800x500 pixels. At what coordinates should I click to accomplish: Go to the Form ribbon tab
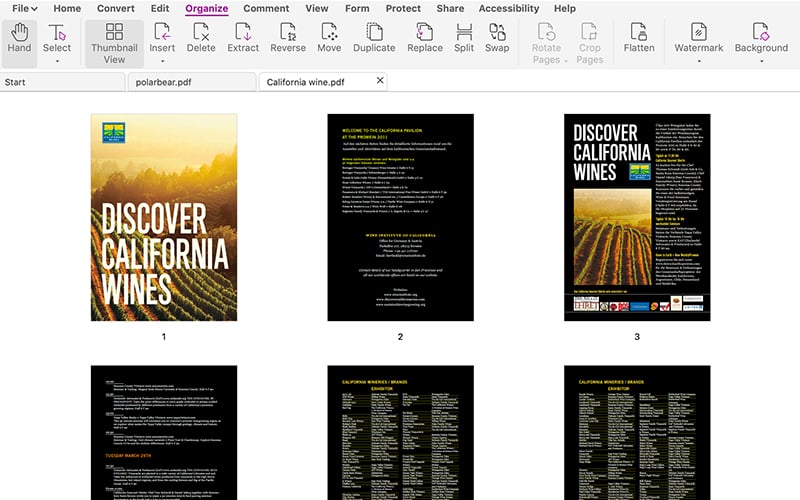click(357, 9)
